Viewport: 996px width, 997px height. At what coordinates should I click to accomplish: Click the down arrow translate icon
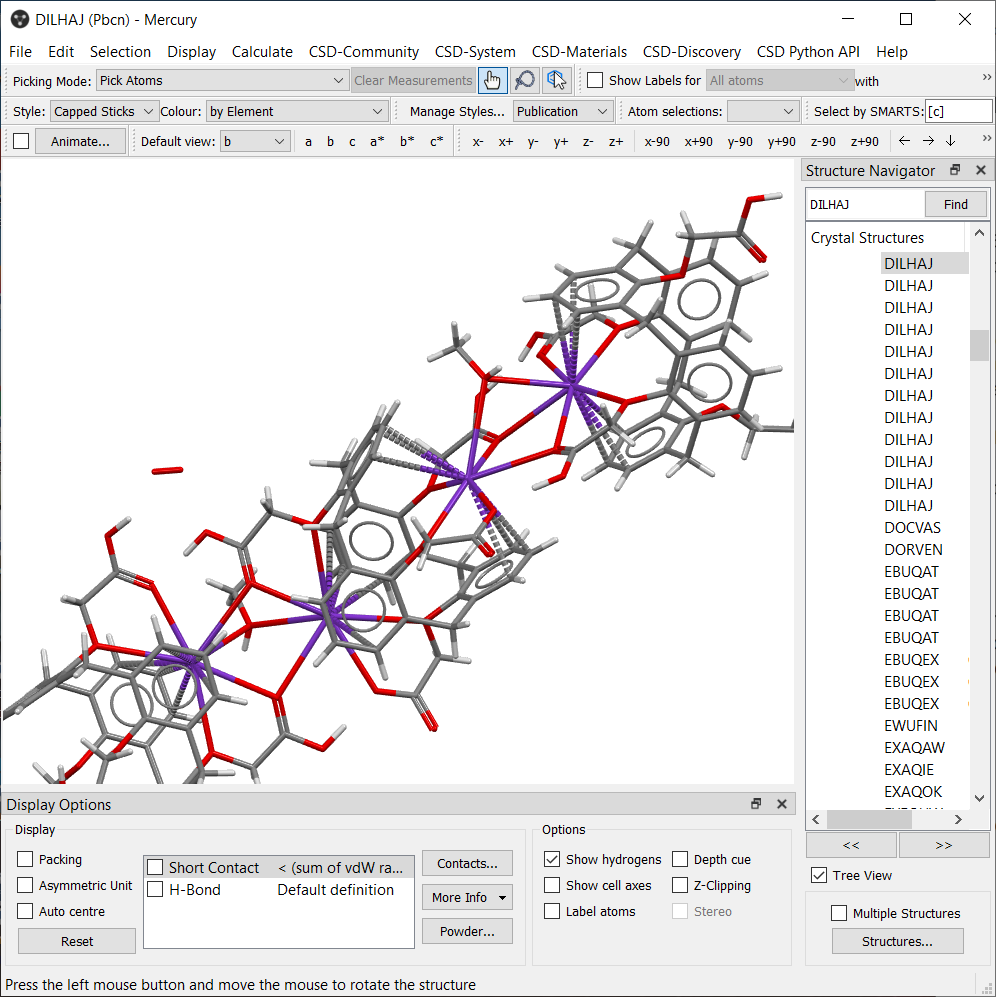tap(950, 141)
